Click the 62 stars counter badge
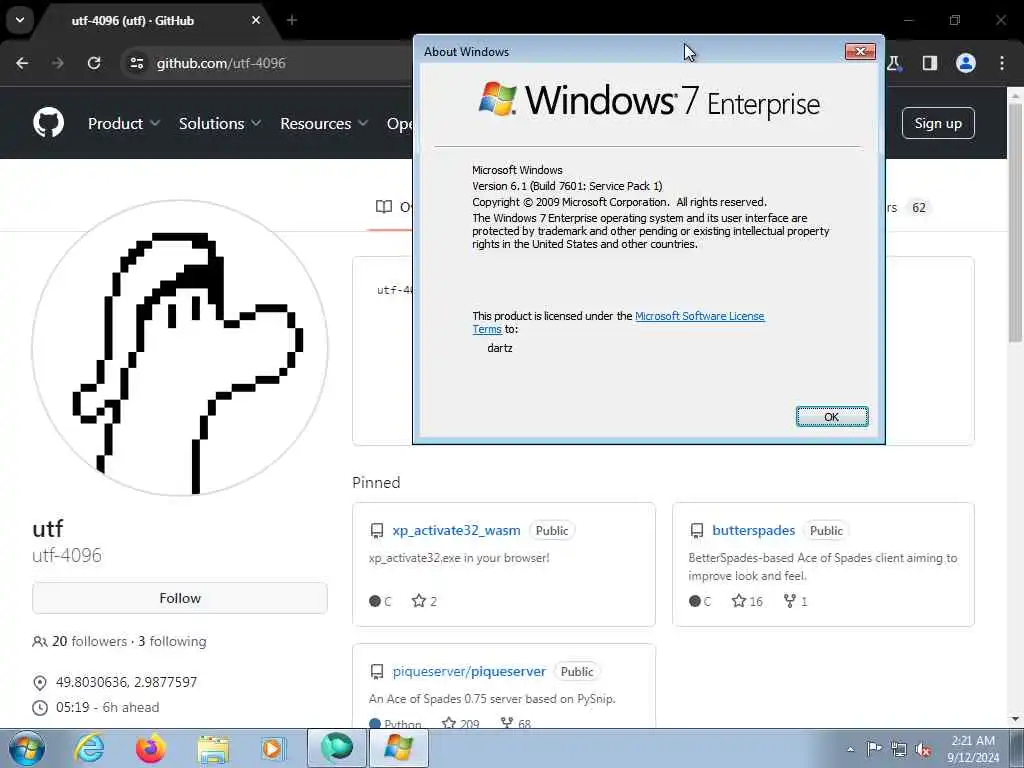Image resolution: width=1024 pixels, height=768 pixels. [918, 208]
